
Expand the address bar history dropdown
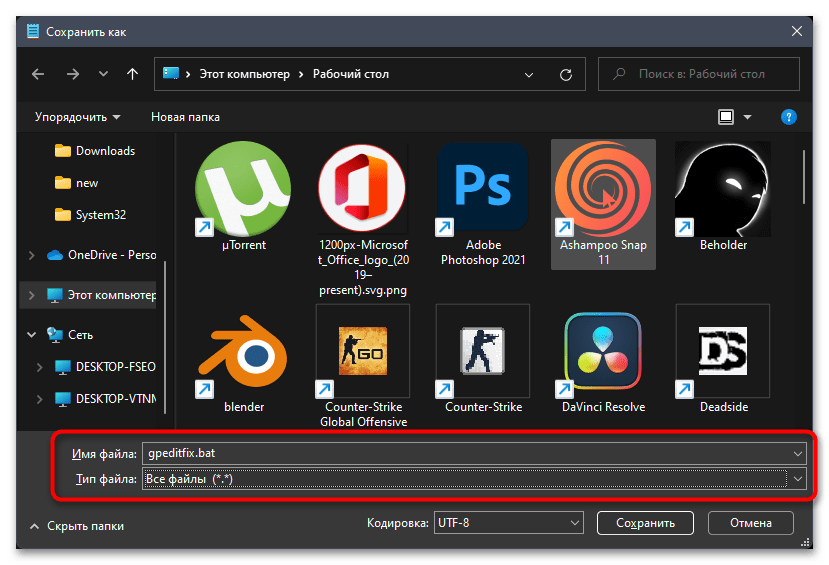pos(529,75)
